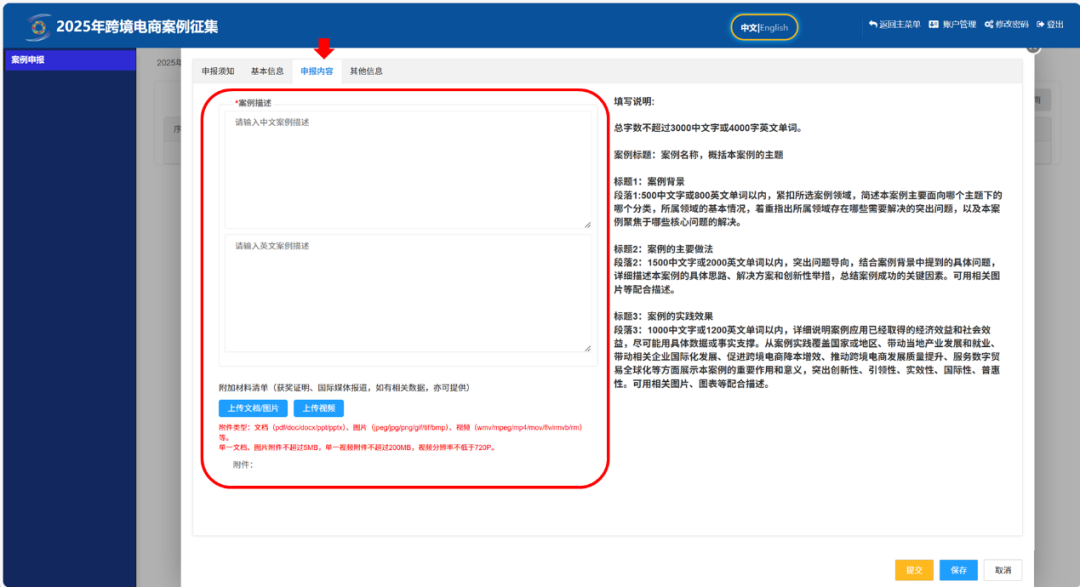Click the English text area resize handle

588,349
